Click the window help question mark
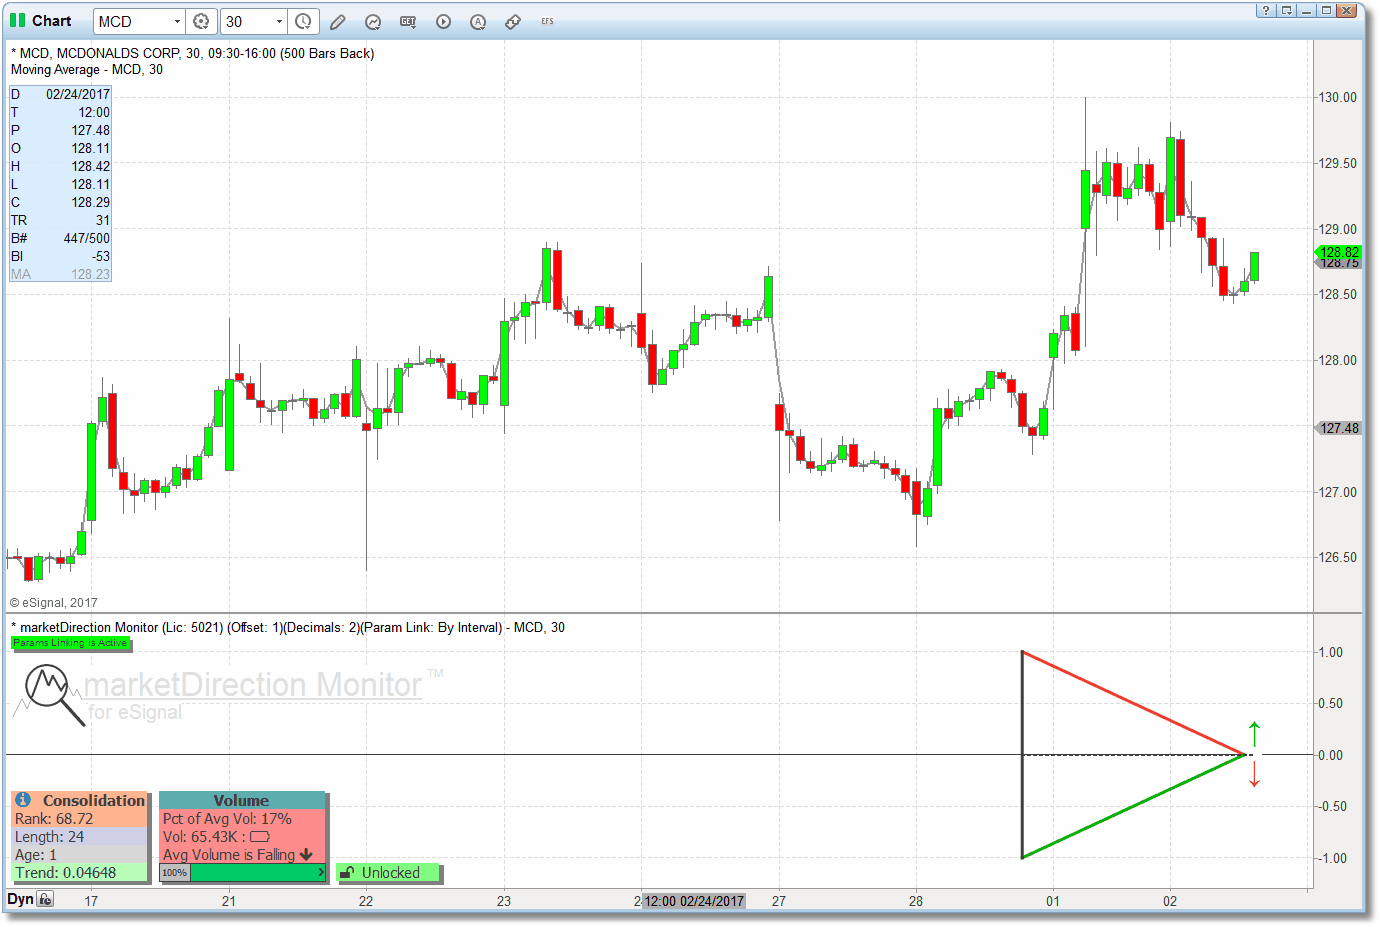The width and height of the screenshot is (1380, 927). tap(1266, 10)
